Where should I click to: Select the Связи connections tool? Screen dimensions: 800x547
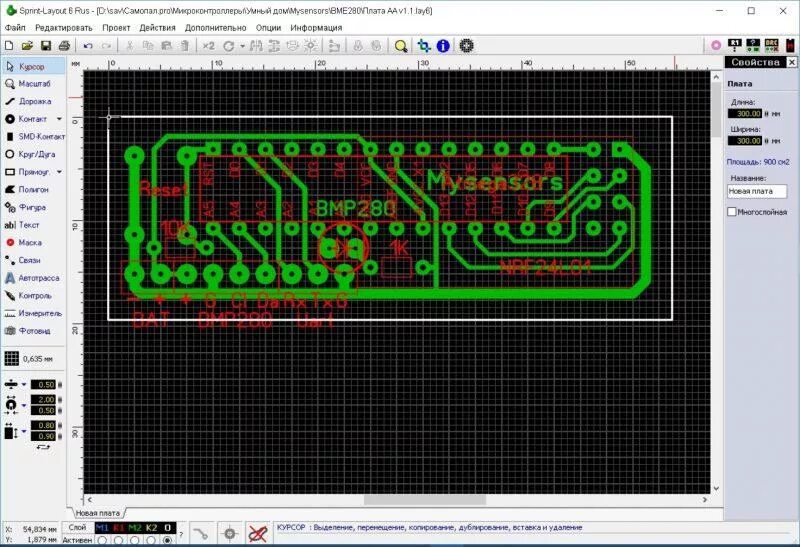[x=34, y=260]
